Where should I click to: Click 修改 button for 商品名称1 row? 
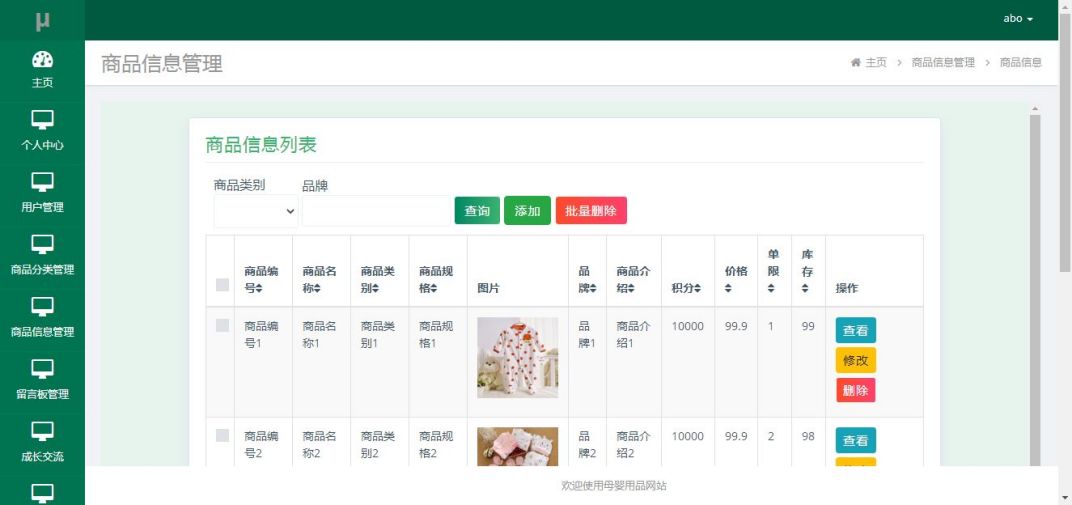point(855,360)
